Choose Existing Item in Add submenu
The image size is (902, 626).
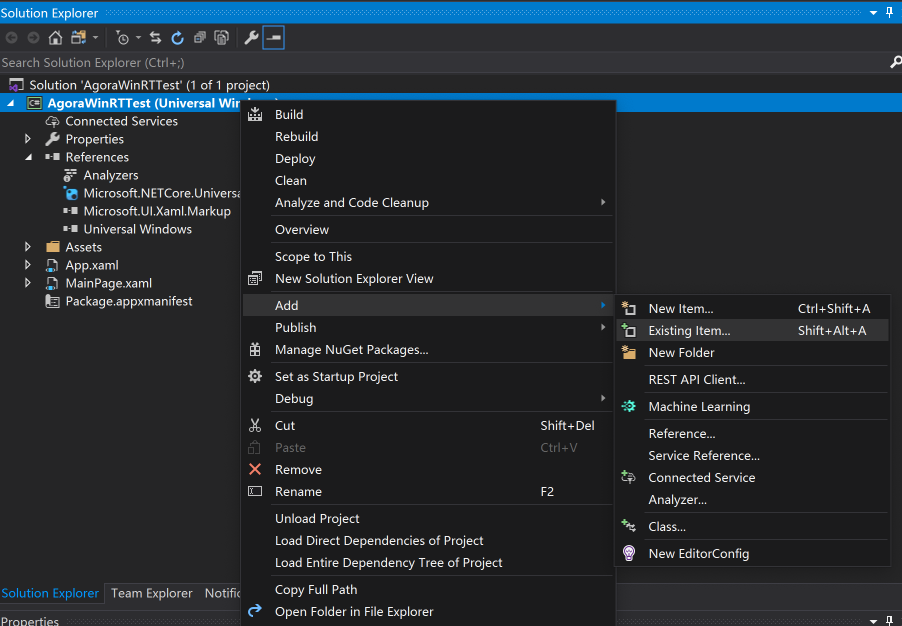click(x=753, y=331)
